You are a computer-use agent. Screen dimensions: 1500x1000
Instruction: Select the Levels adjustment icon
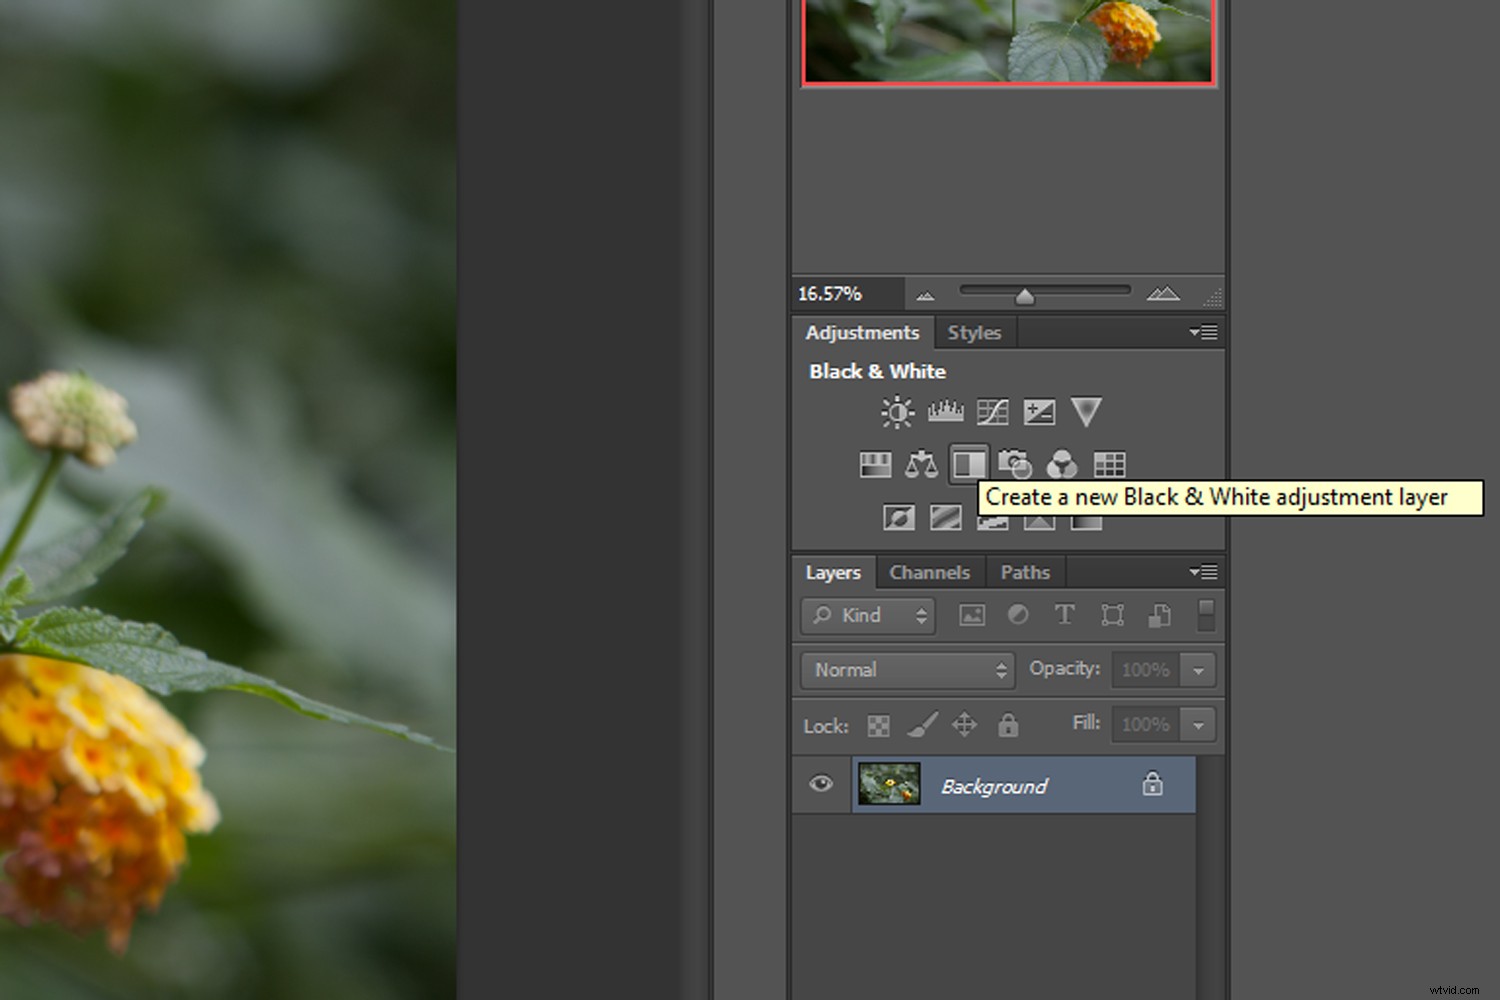[x=945, y=411]
